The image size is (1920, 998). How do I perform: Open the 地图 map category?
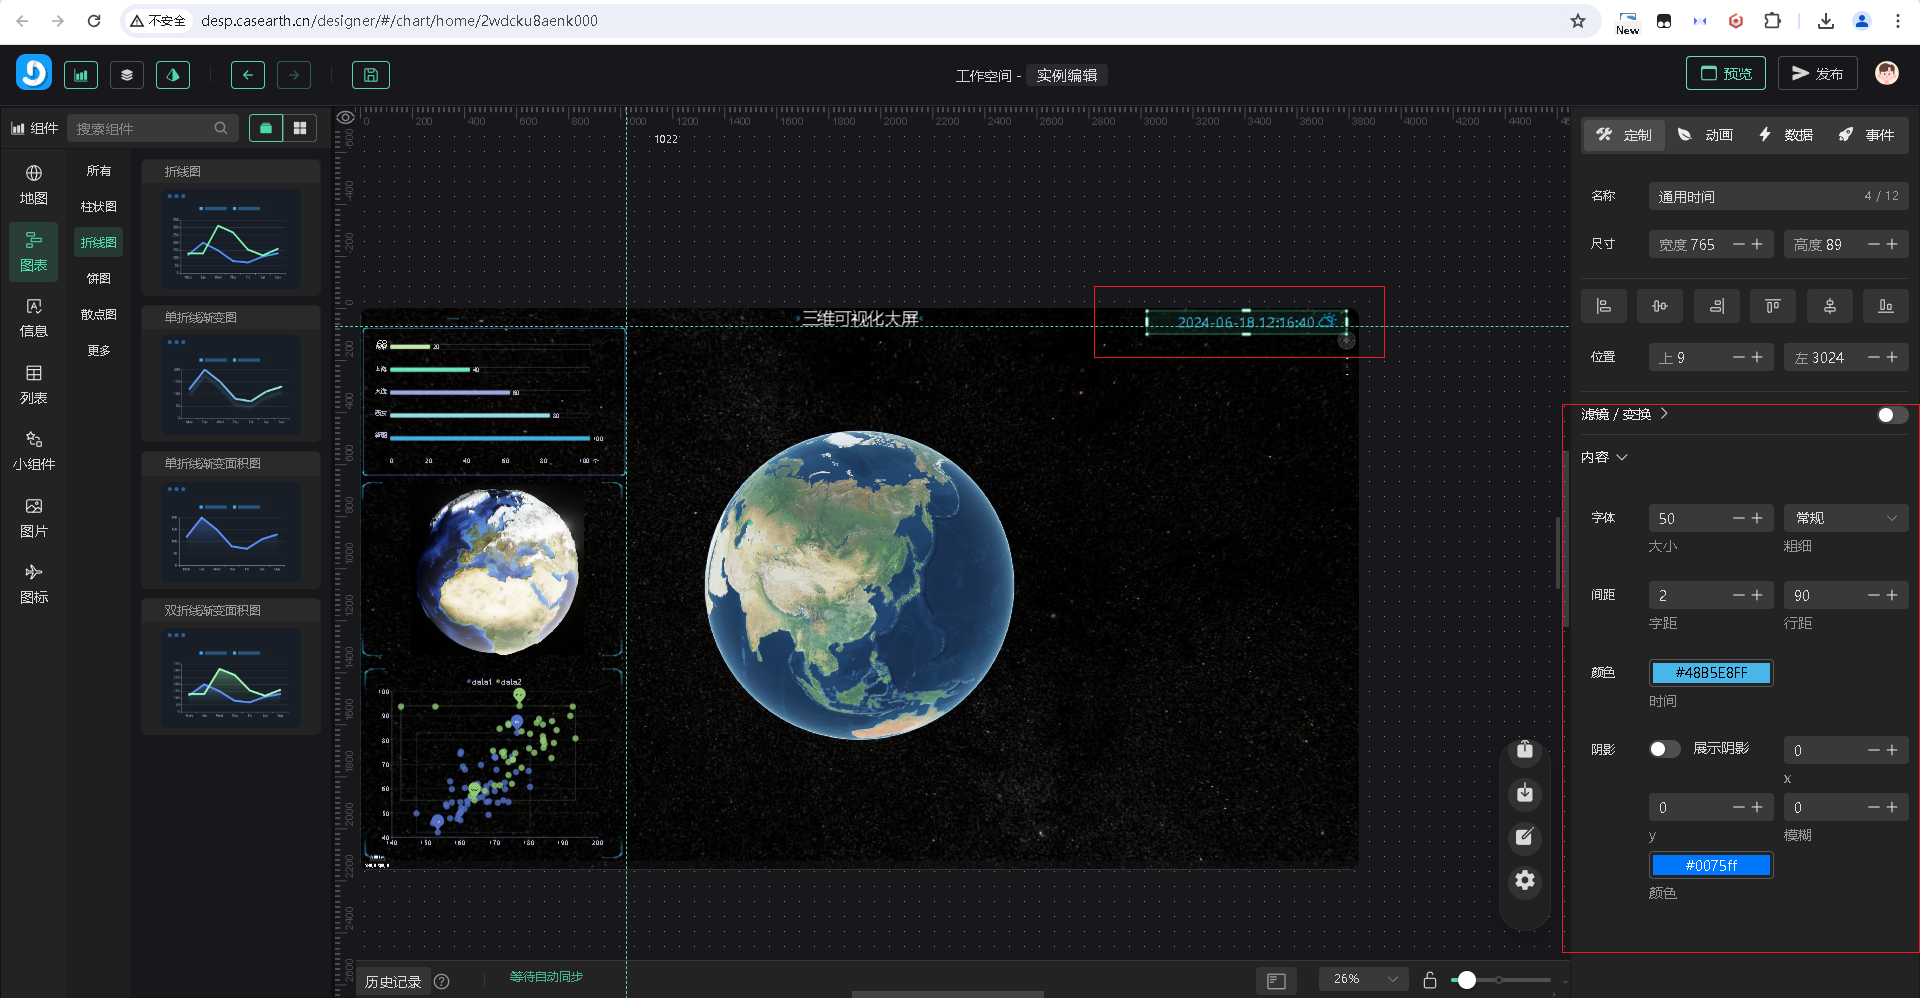pyautogui.click(x=33, y=185)
